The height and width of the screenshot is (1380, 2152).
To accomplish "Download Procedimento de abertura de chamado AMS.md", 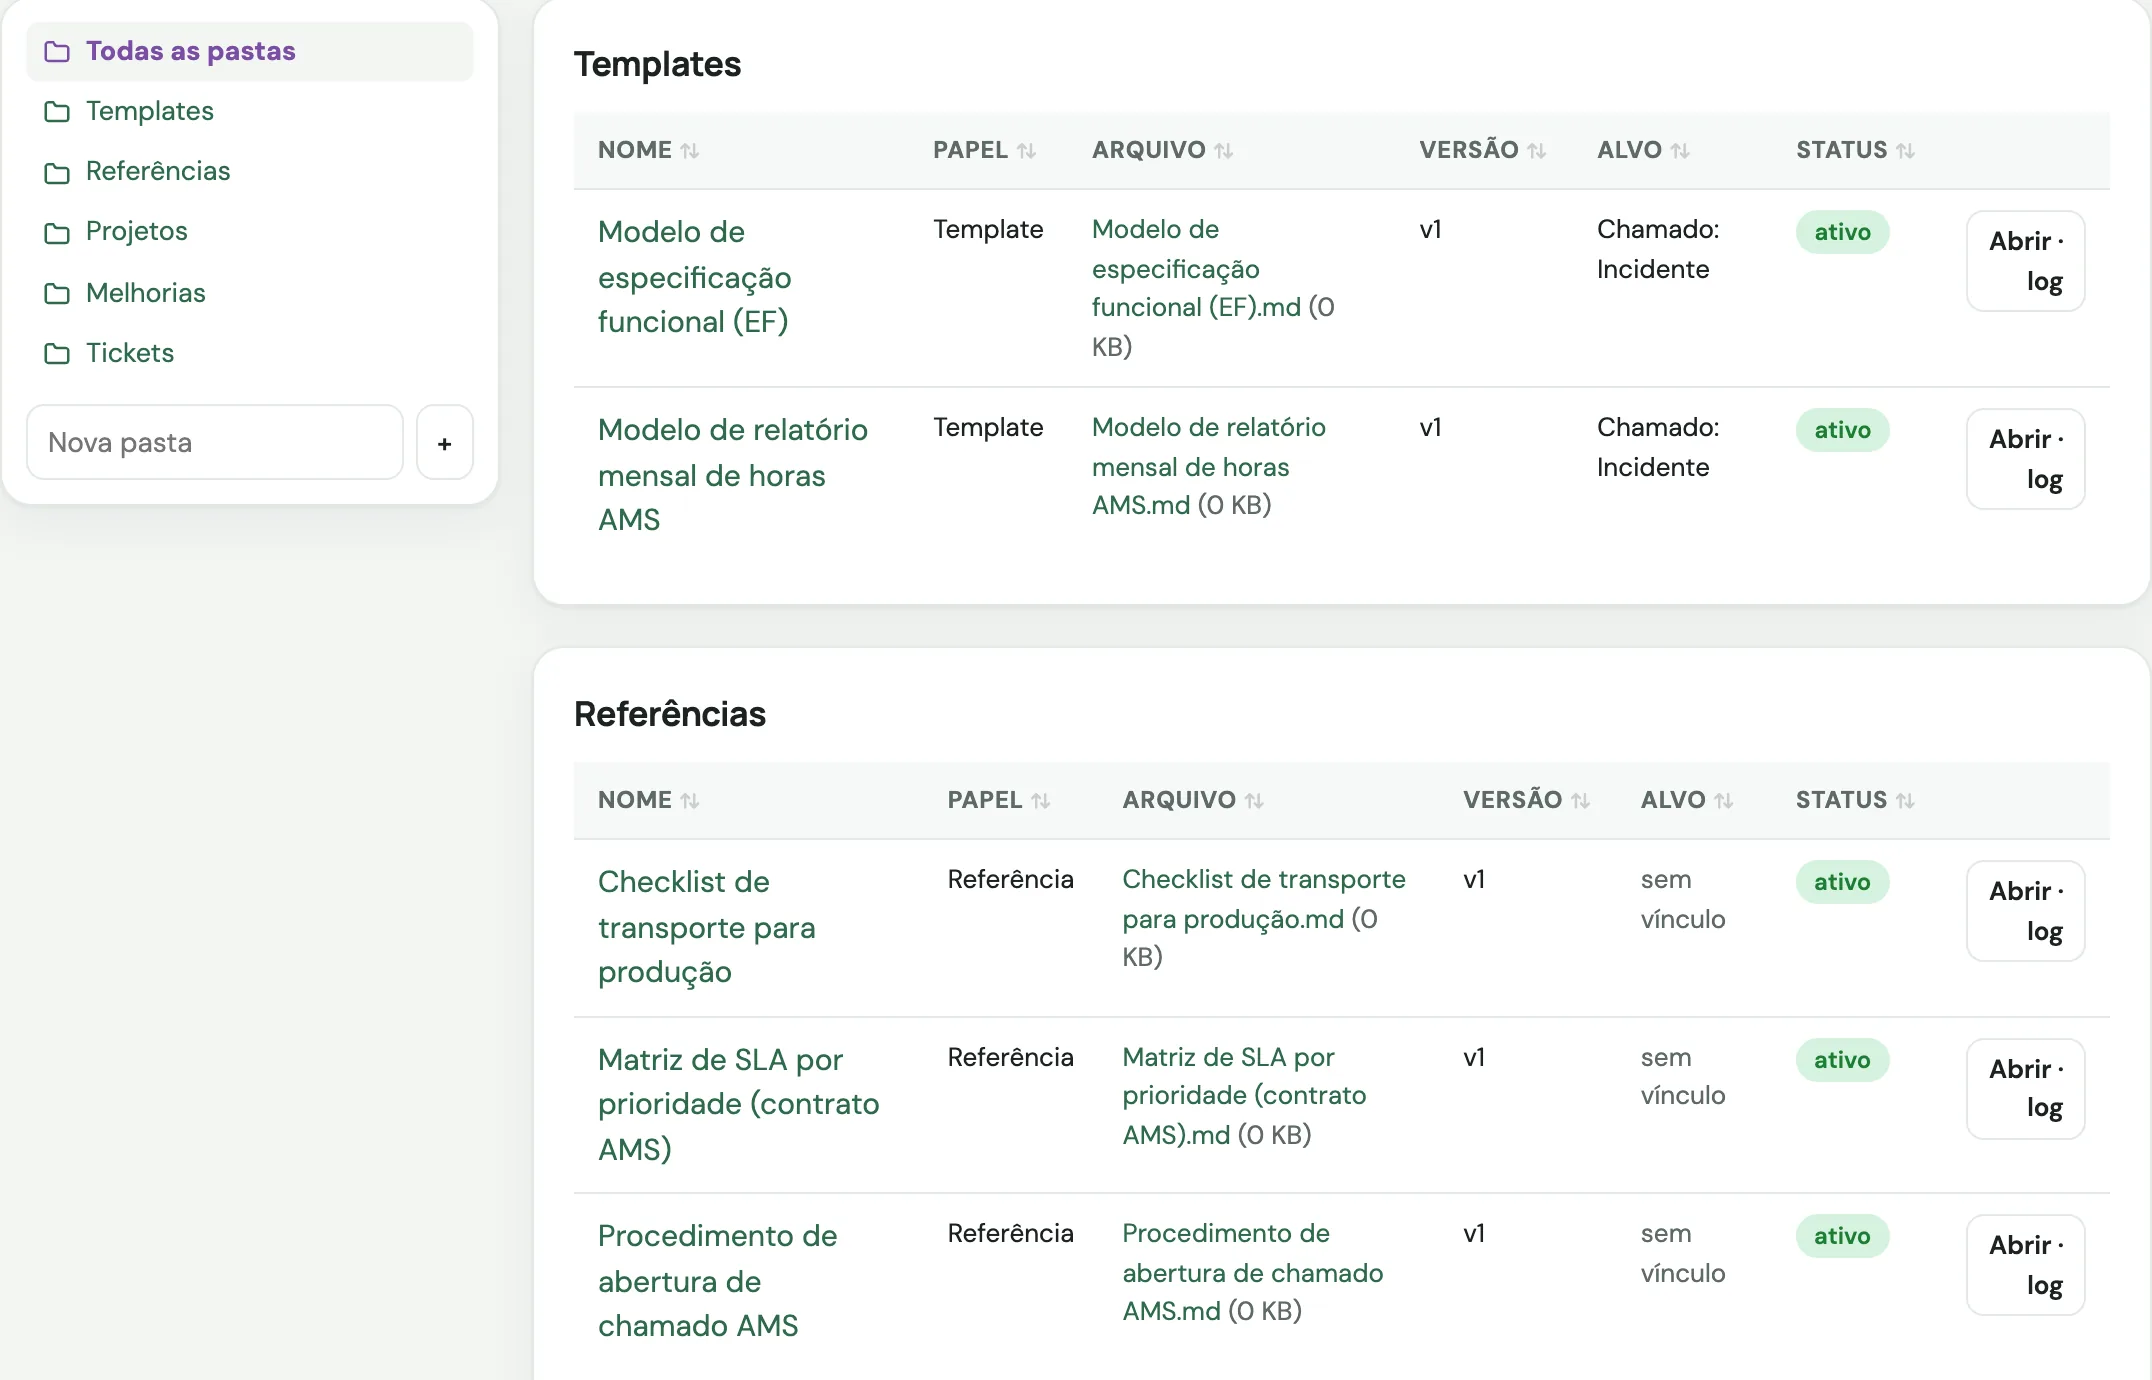I will [x=1252, y=1272].
